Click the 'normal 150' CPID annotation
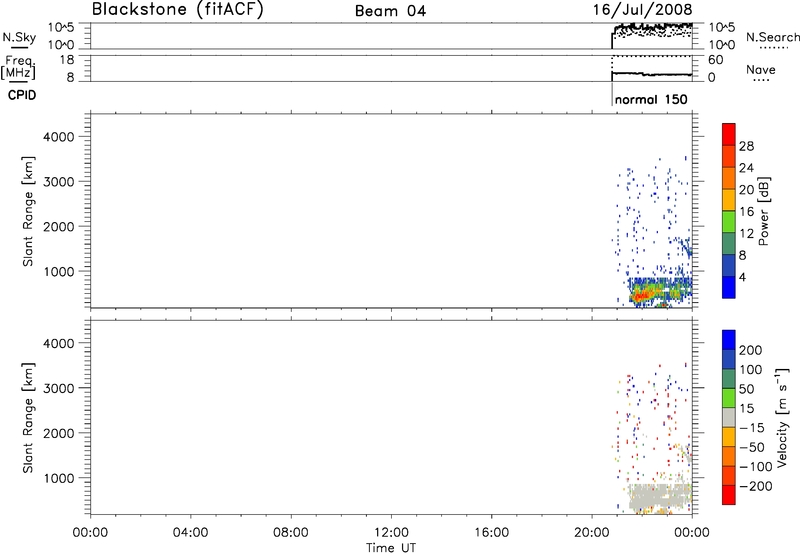This screenshot has width=800, height=554. point(651,99)
